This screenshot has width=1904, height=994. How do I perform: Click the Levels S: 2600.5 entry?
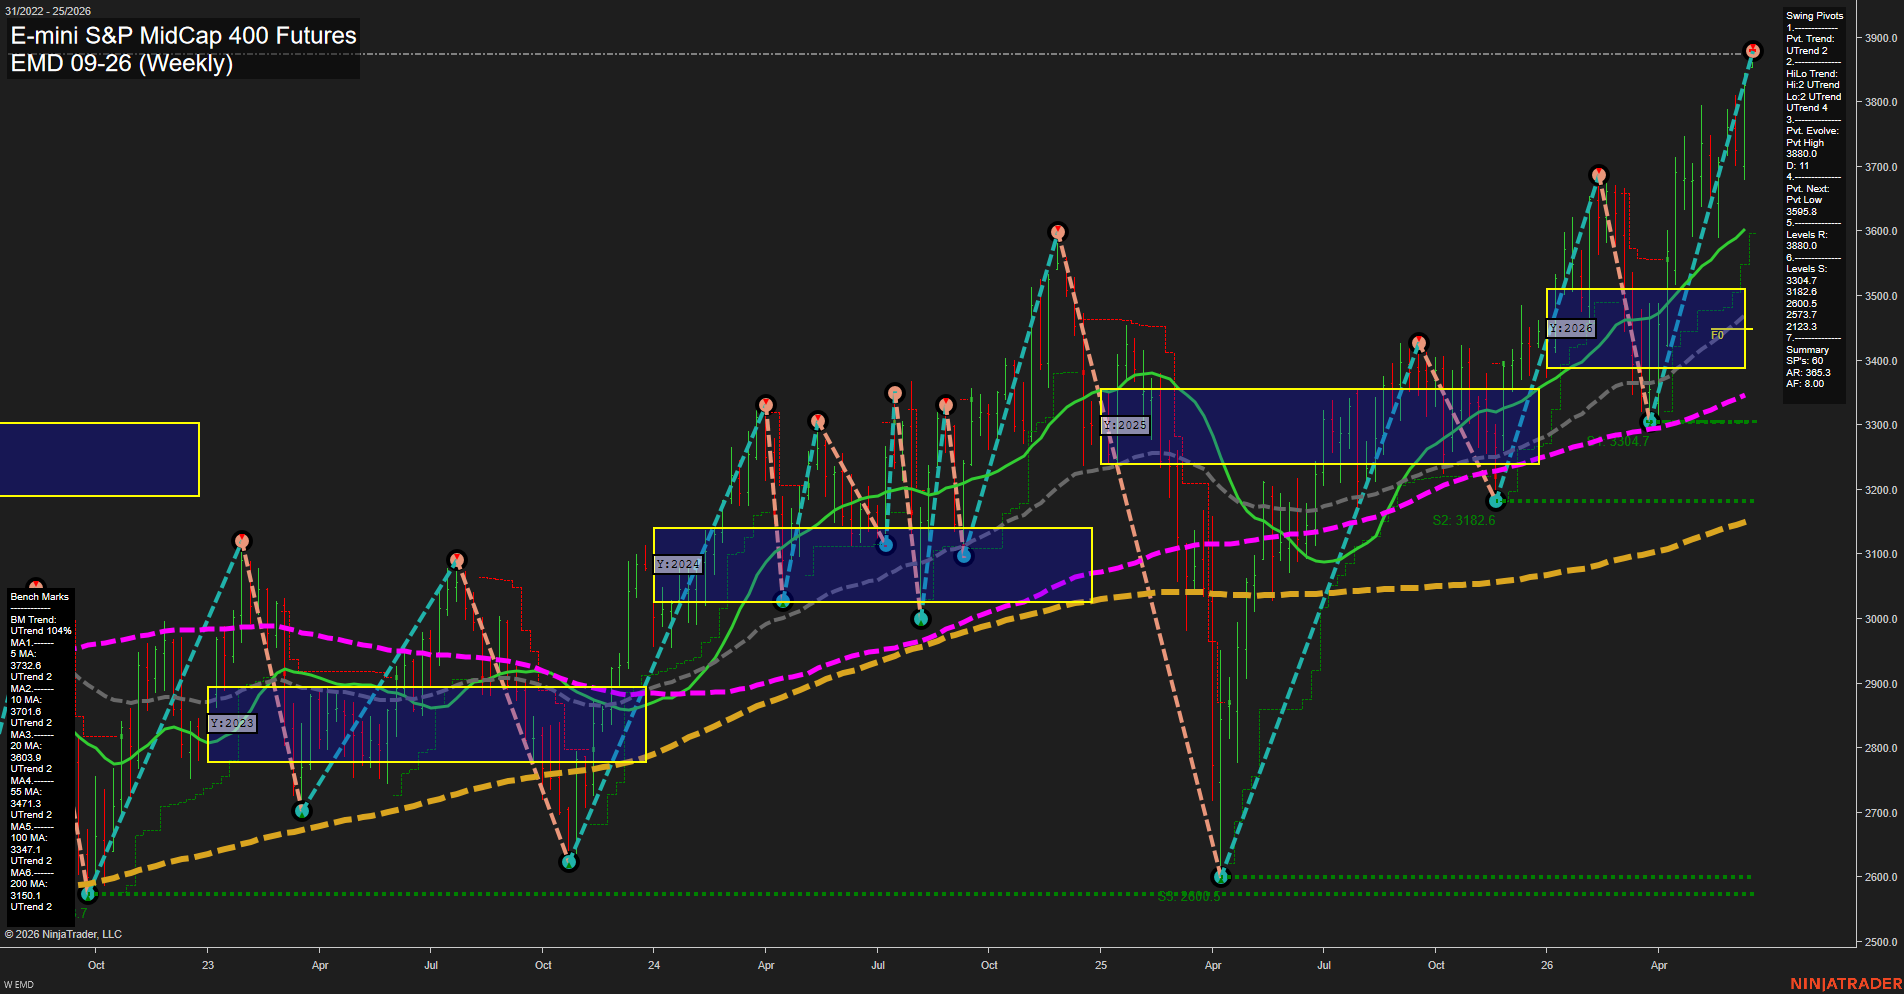pos(1801,303)
